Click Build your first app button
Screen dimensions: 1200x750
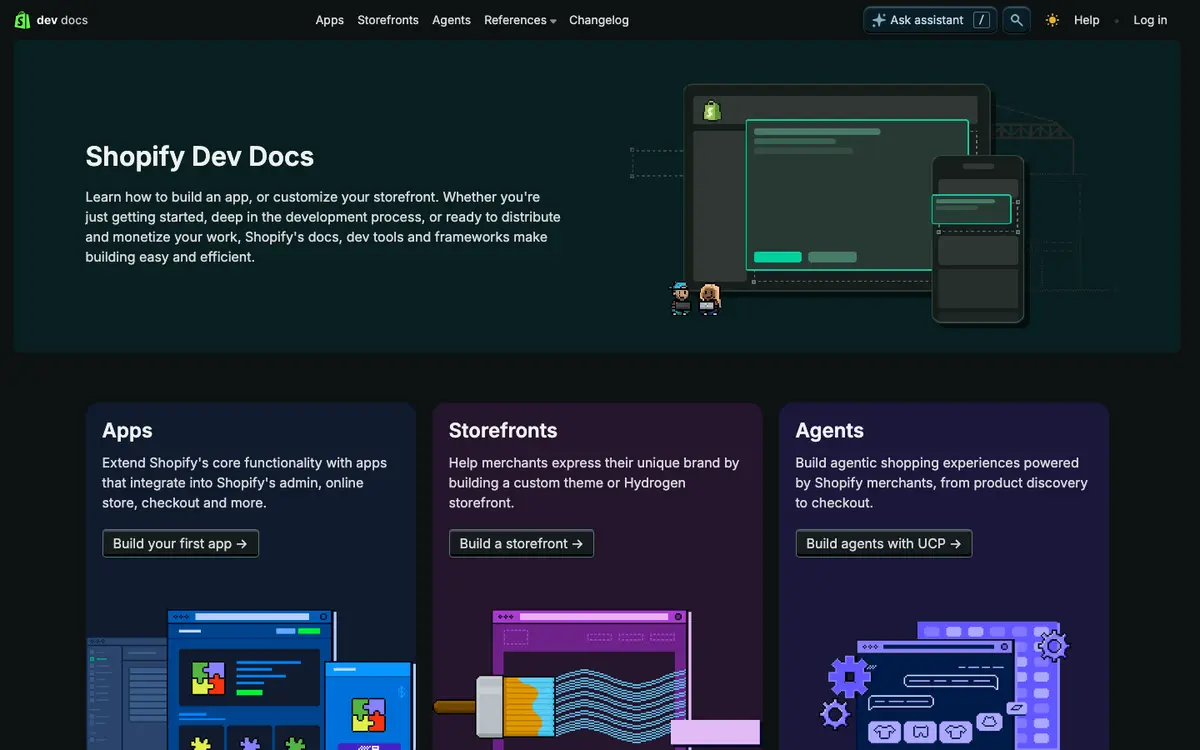point(181,543)
